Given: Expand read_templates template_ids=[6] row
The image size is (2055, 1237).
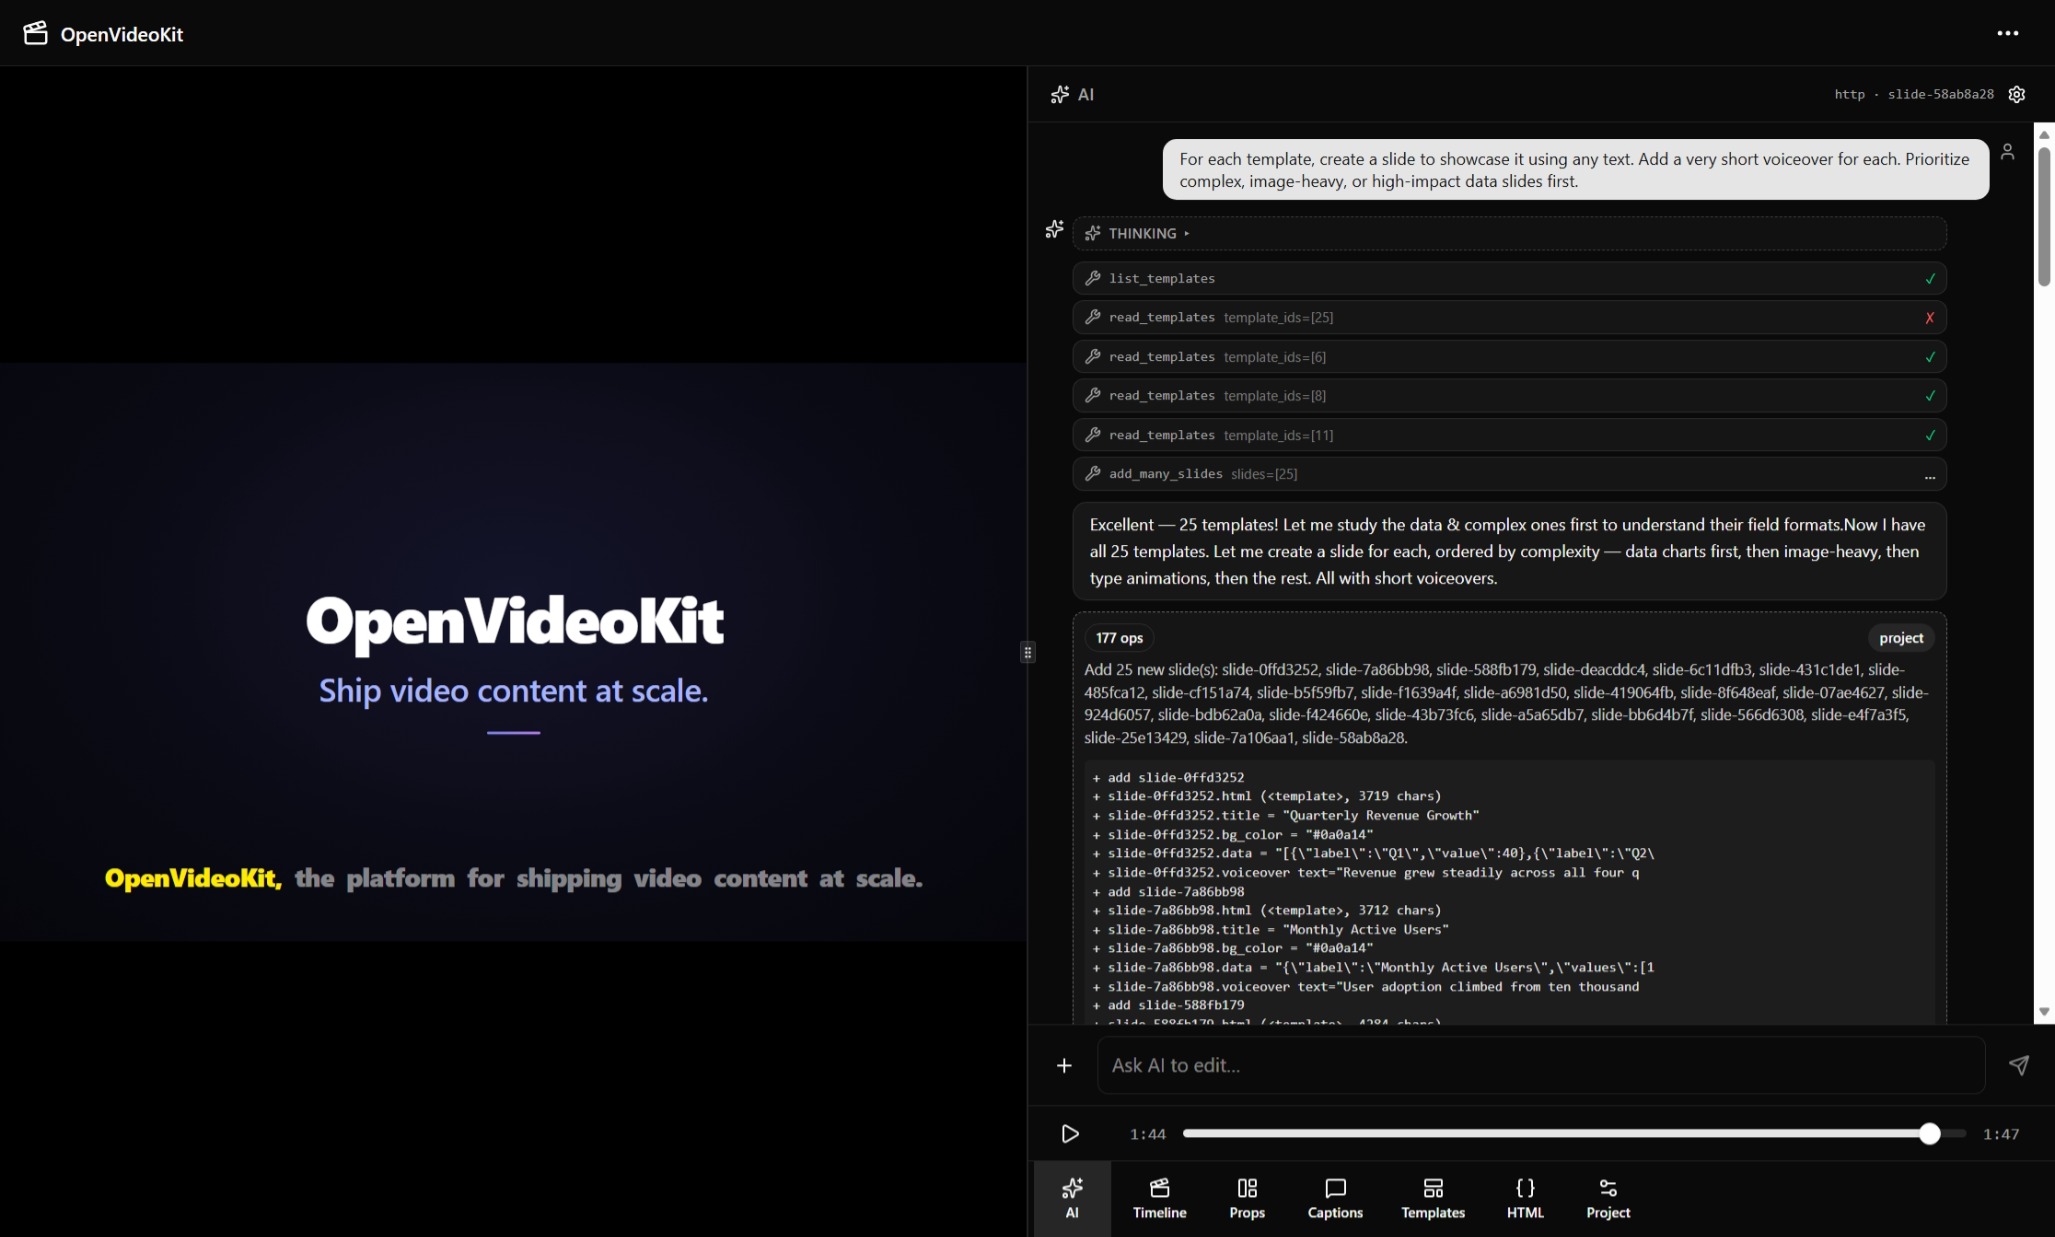Looking at the screenshot, I should tap(1509, 356).
